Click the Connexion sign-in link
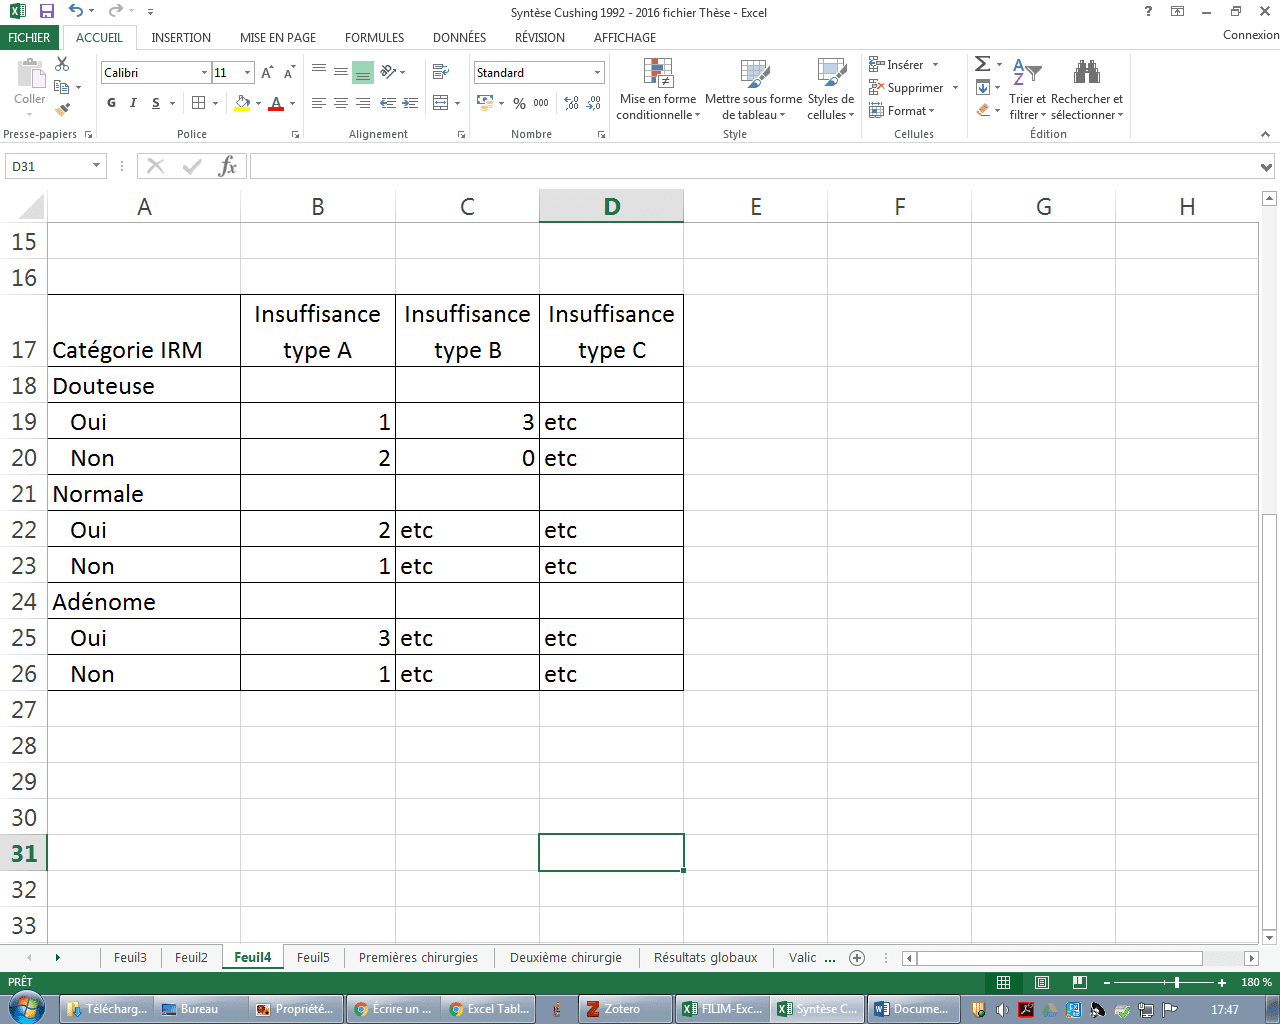Viewport: 1280px width, 1024px height. coord(1250,35)
